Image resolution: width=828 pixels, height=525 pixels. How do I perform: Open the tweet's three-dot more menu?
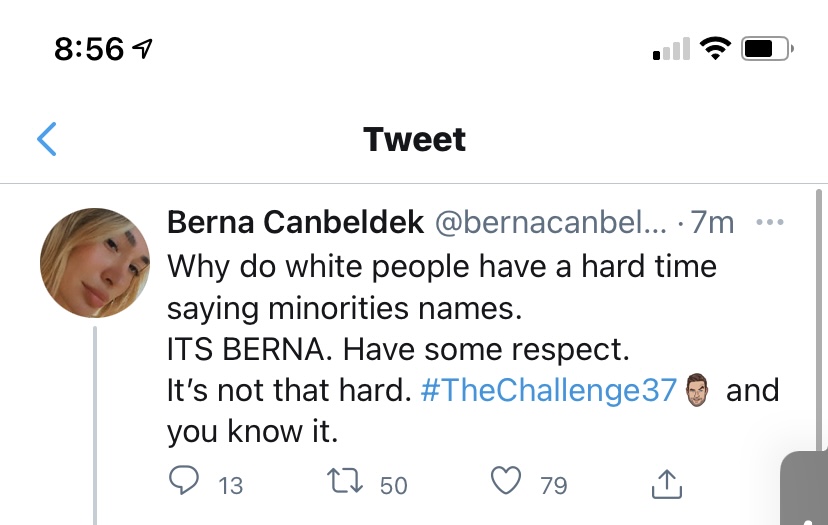[x=769, y=222]
